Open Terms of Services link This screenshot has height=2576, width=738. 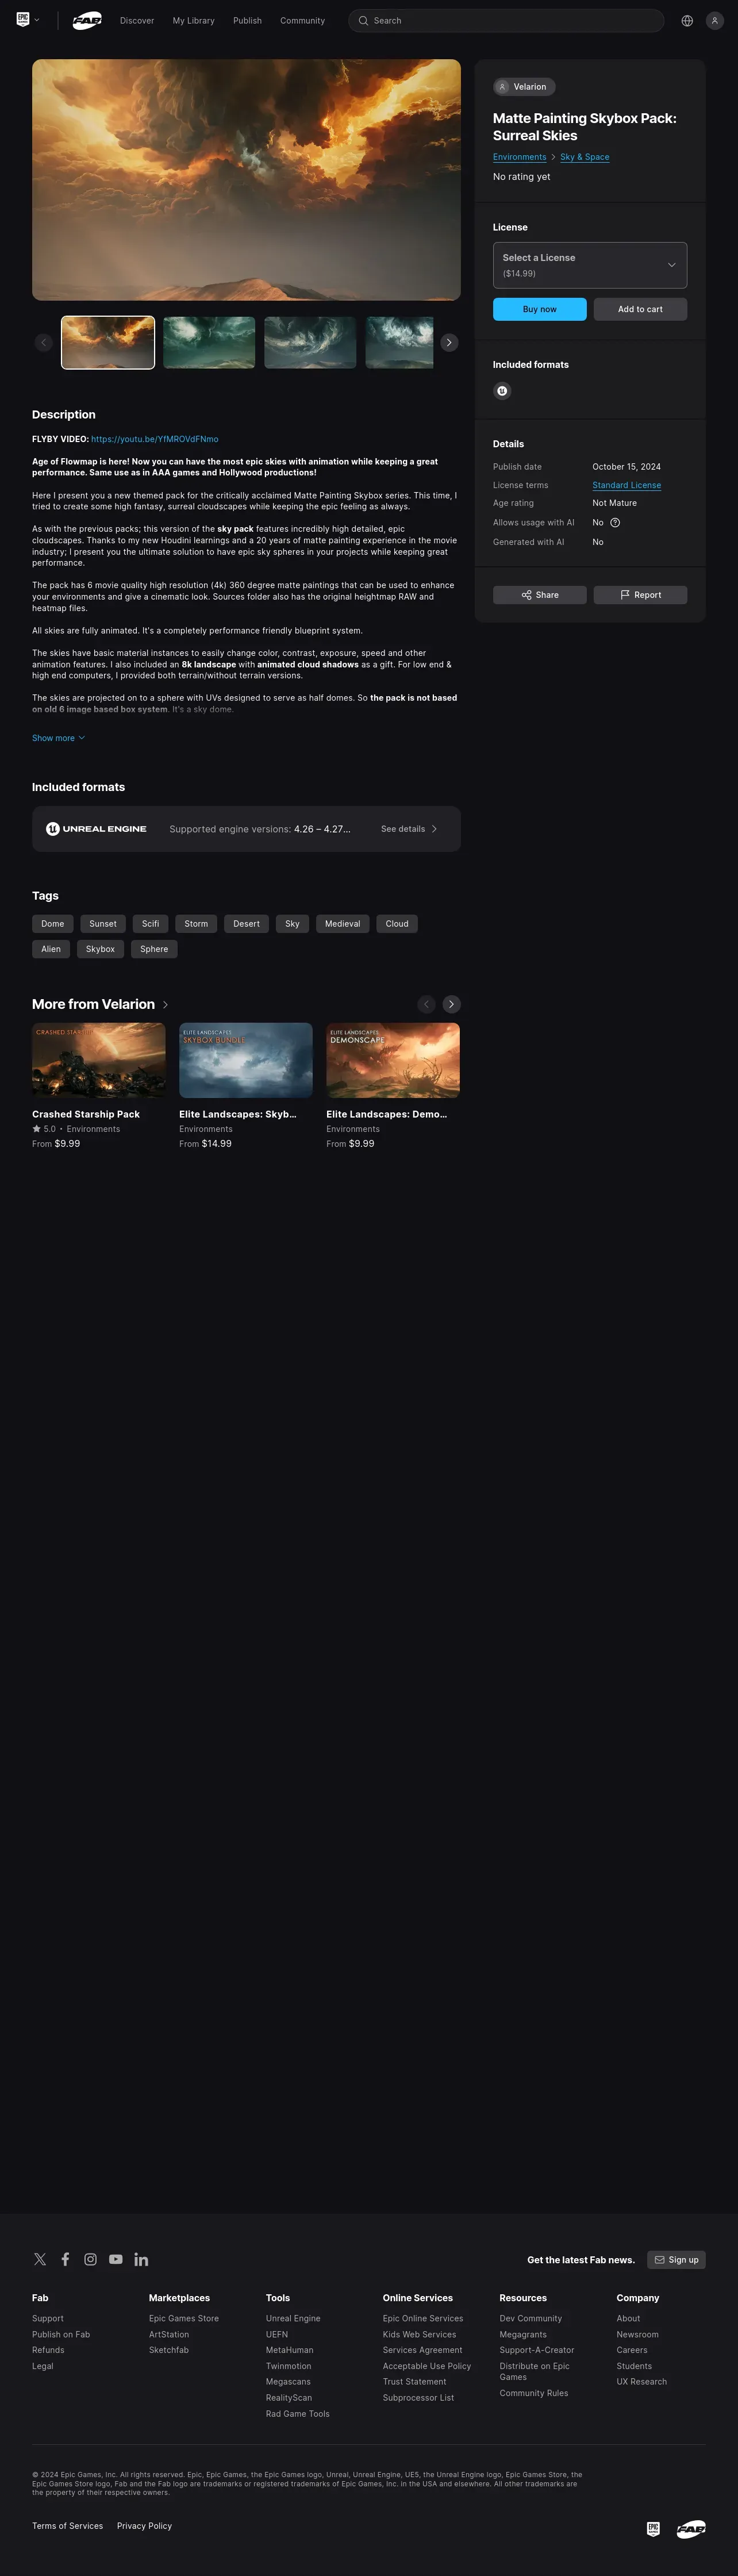67,2526
